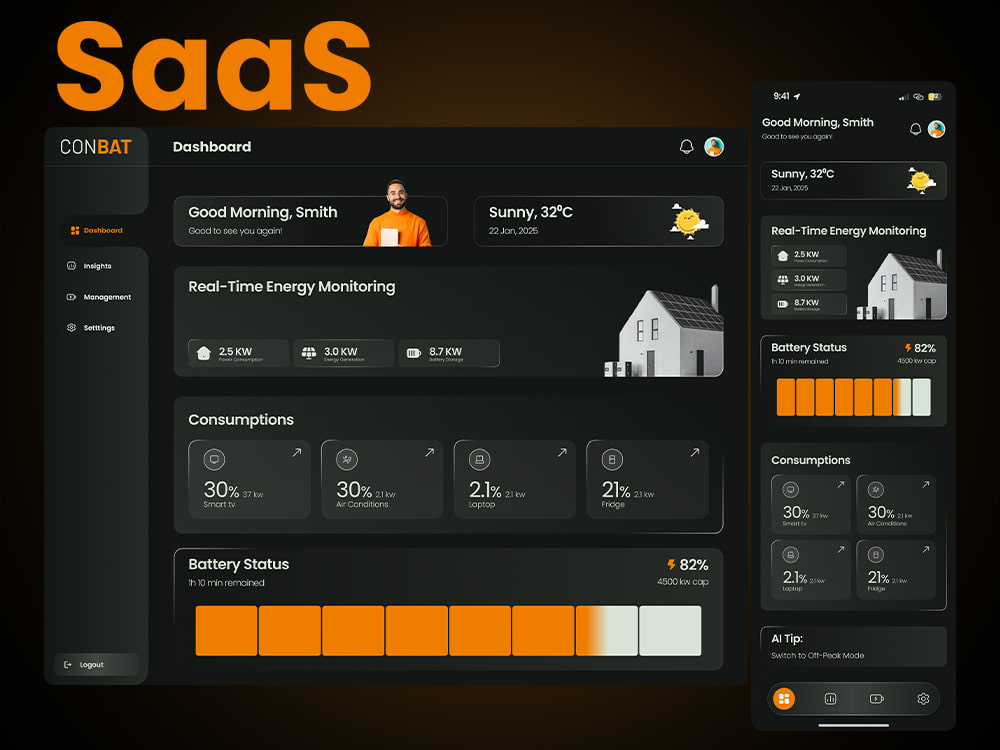Click the mobile 2.5 KW power consumption chip
Image resolution: width=1000 pixels, height=750 pixels.
[x=809, y=256]
